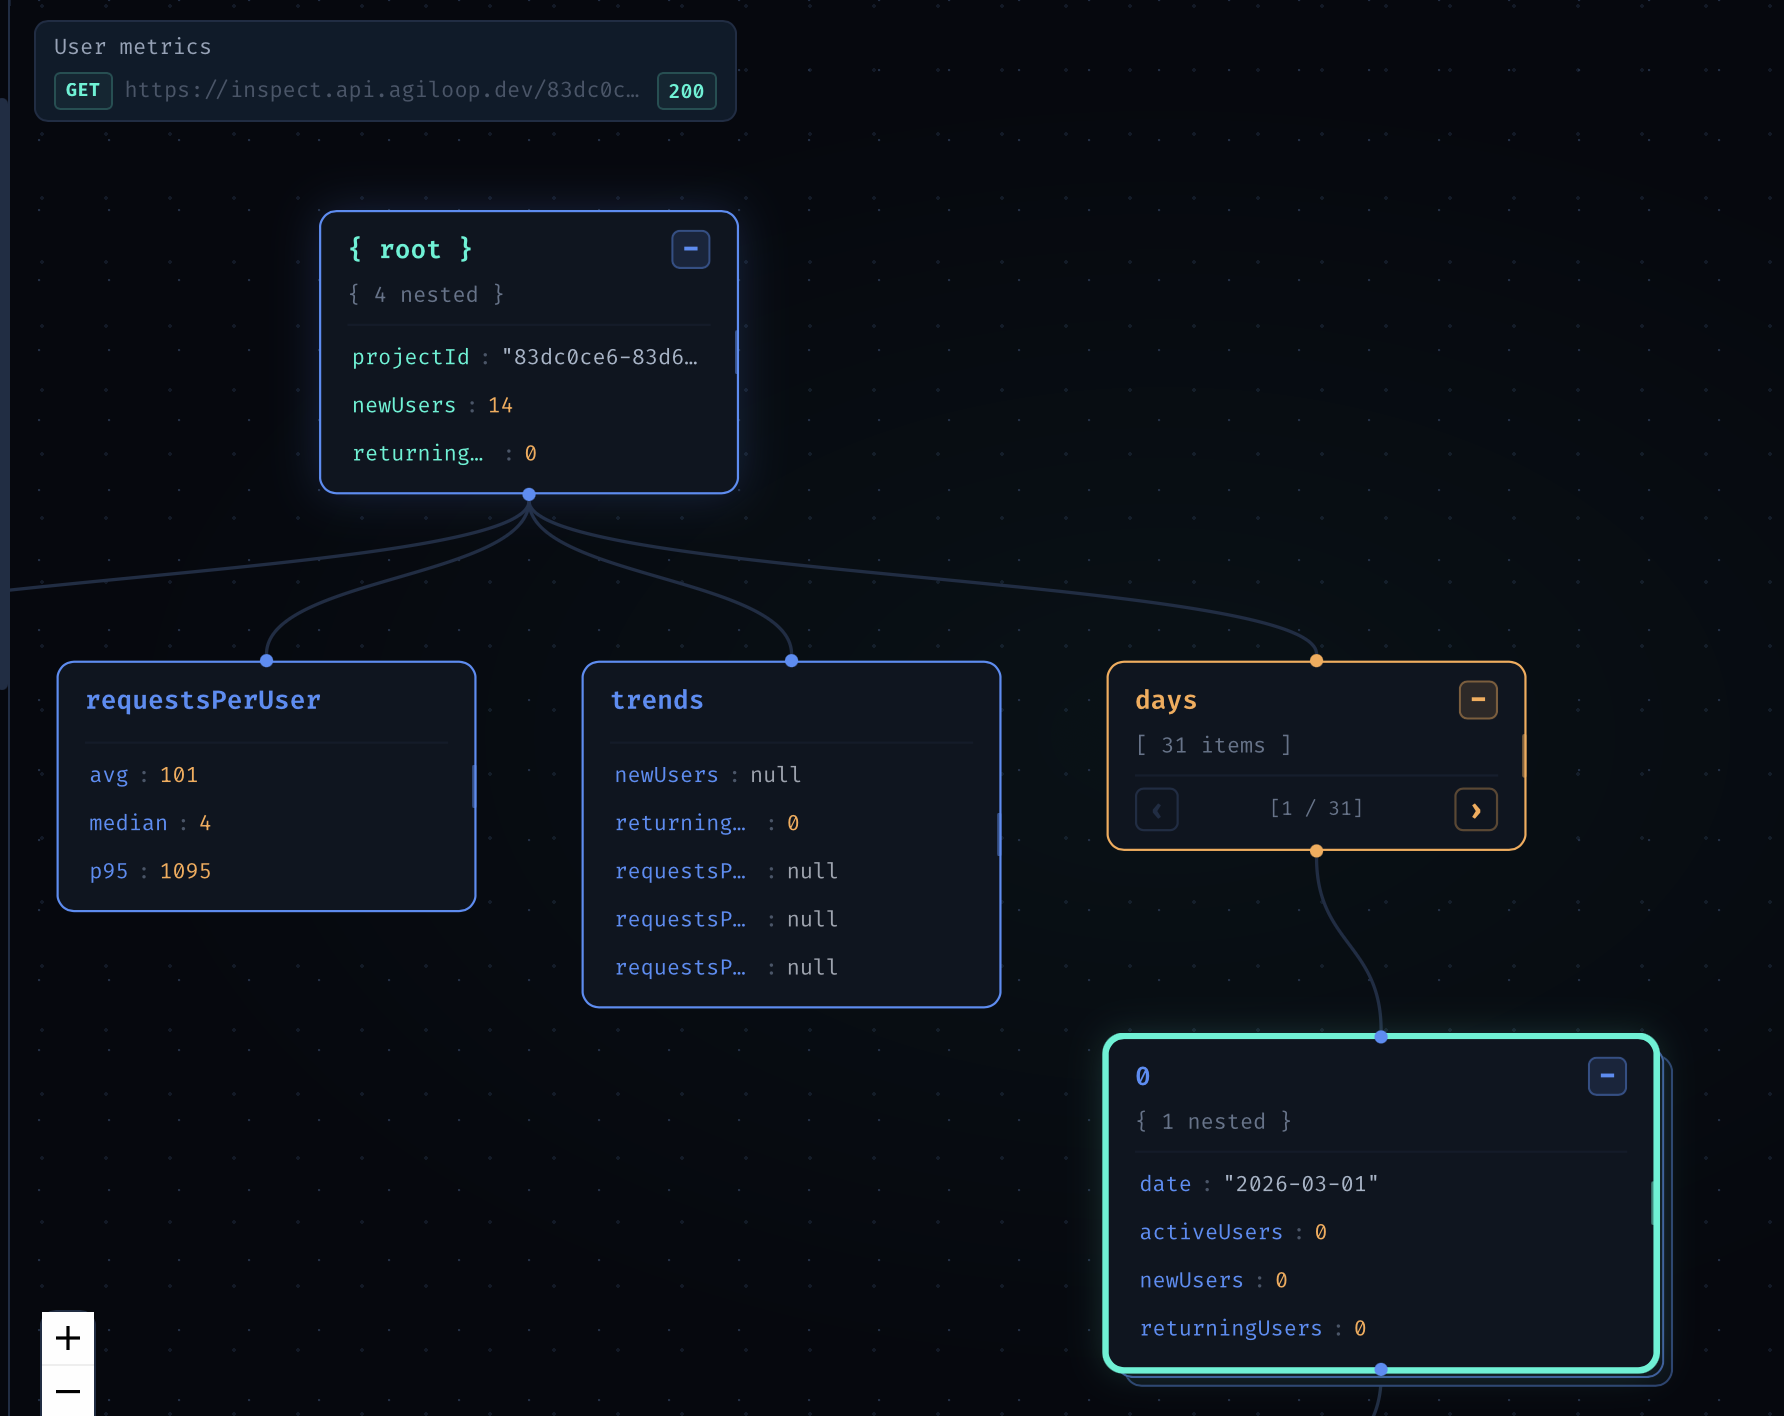Select the requestsPerUser node header
Image resolution: width=1784 pixels, height=1416 pixels.
(x=204, y=700)
